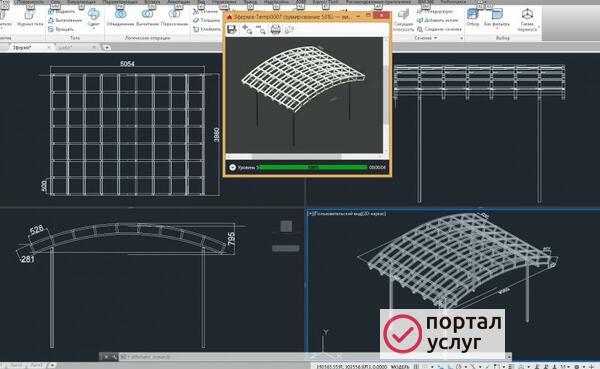Click the 5054 dimension in the top view
The width and height of the screenshot is (600, 369).
click(x=127, y=64)
